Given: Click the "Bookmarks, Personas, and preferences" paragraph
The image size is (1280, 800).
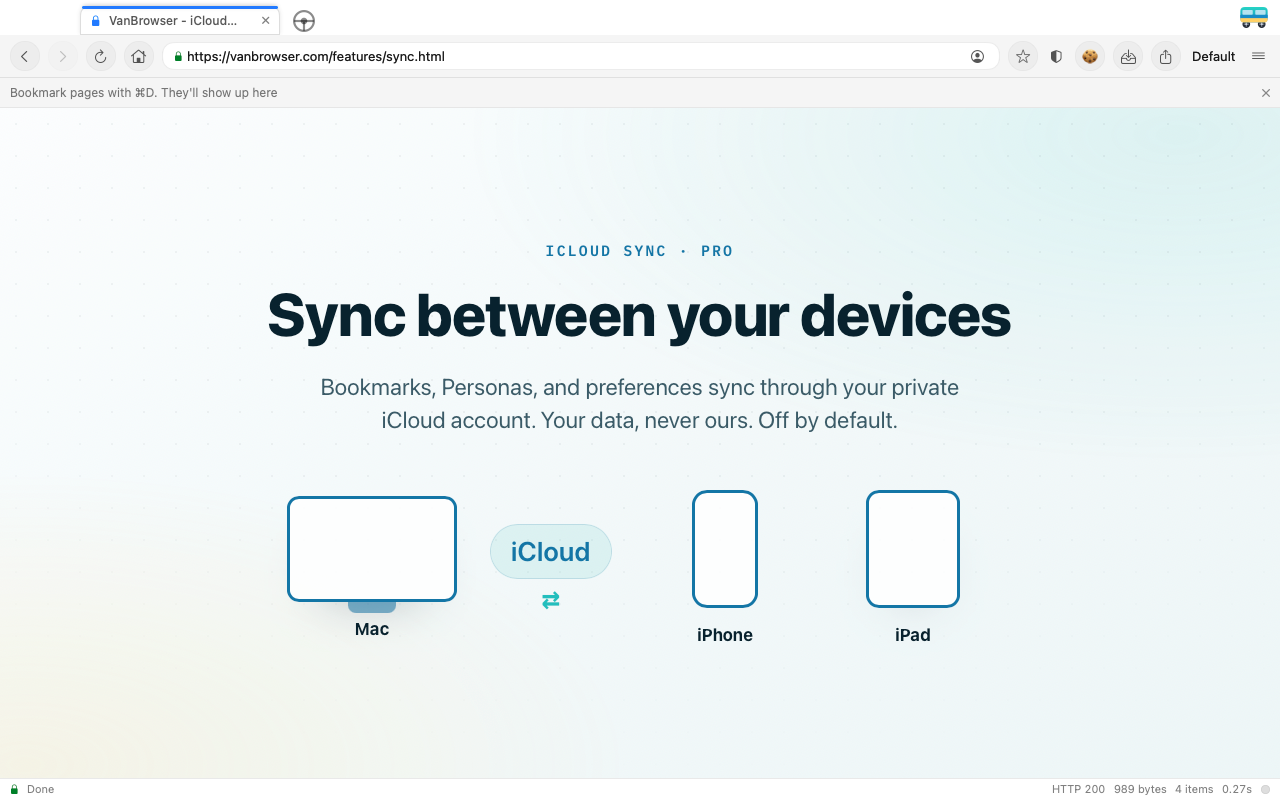Looking at the screenshot, I should pos(640,403).
